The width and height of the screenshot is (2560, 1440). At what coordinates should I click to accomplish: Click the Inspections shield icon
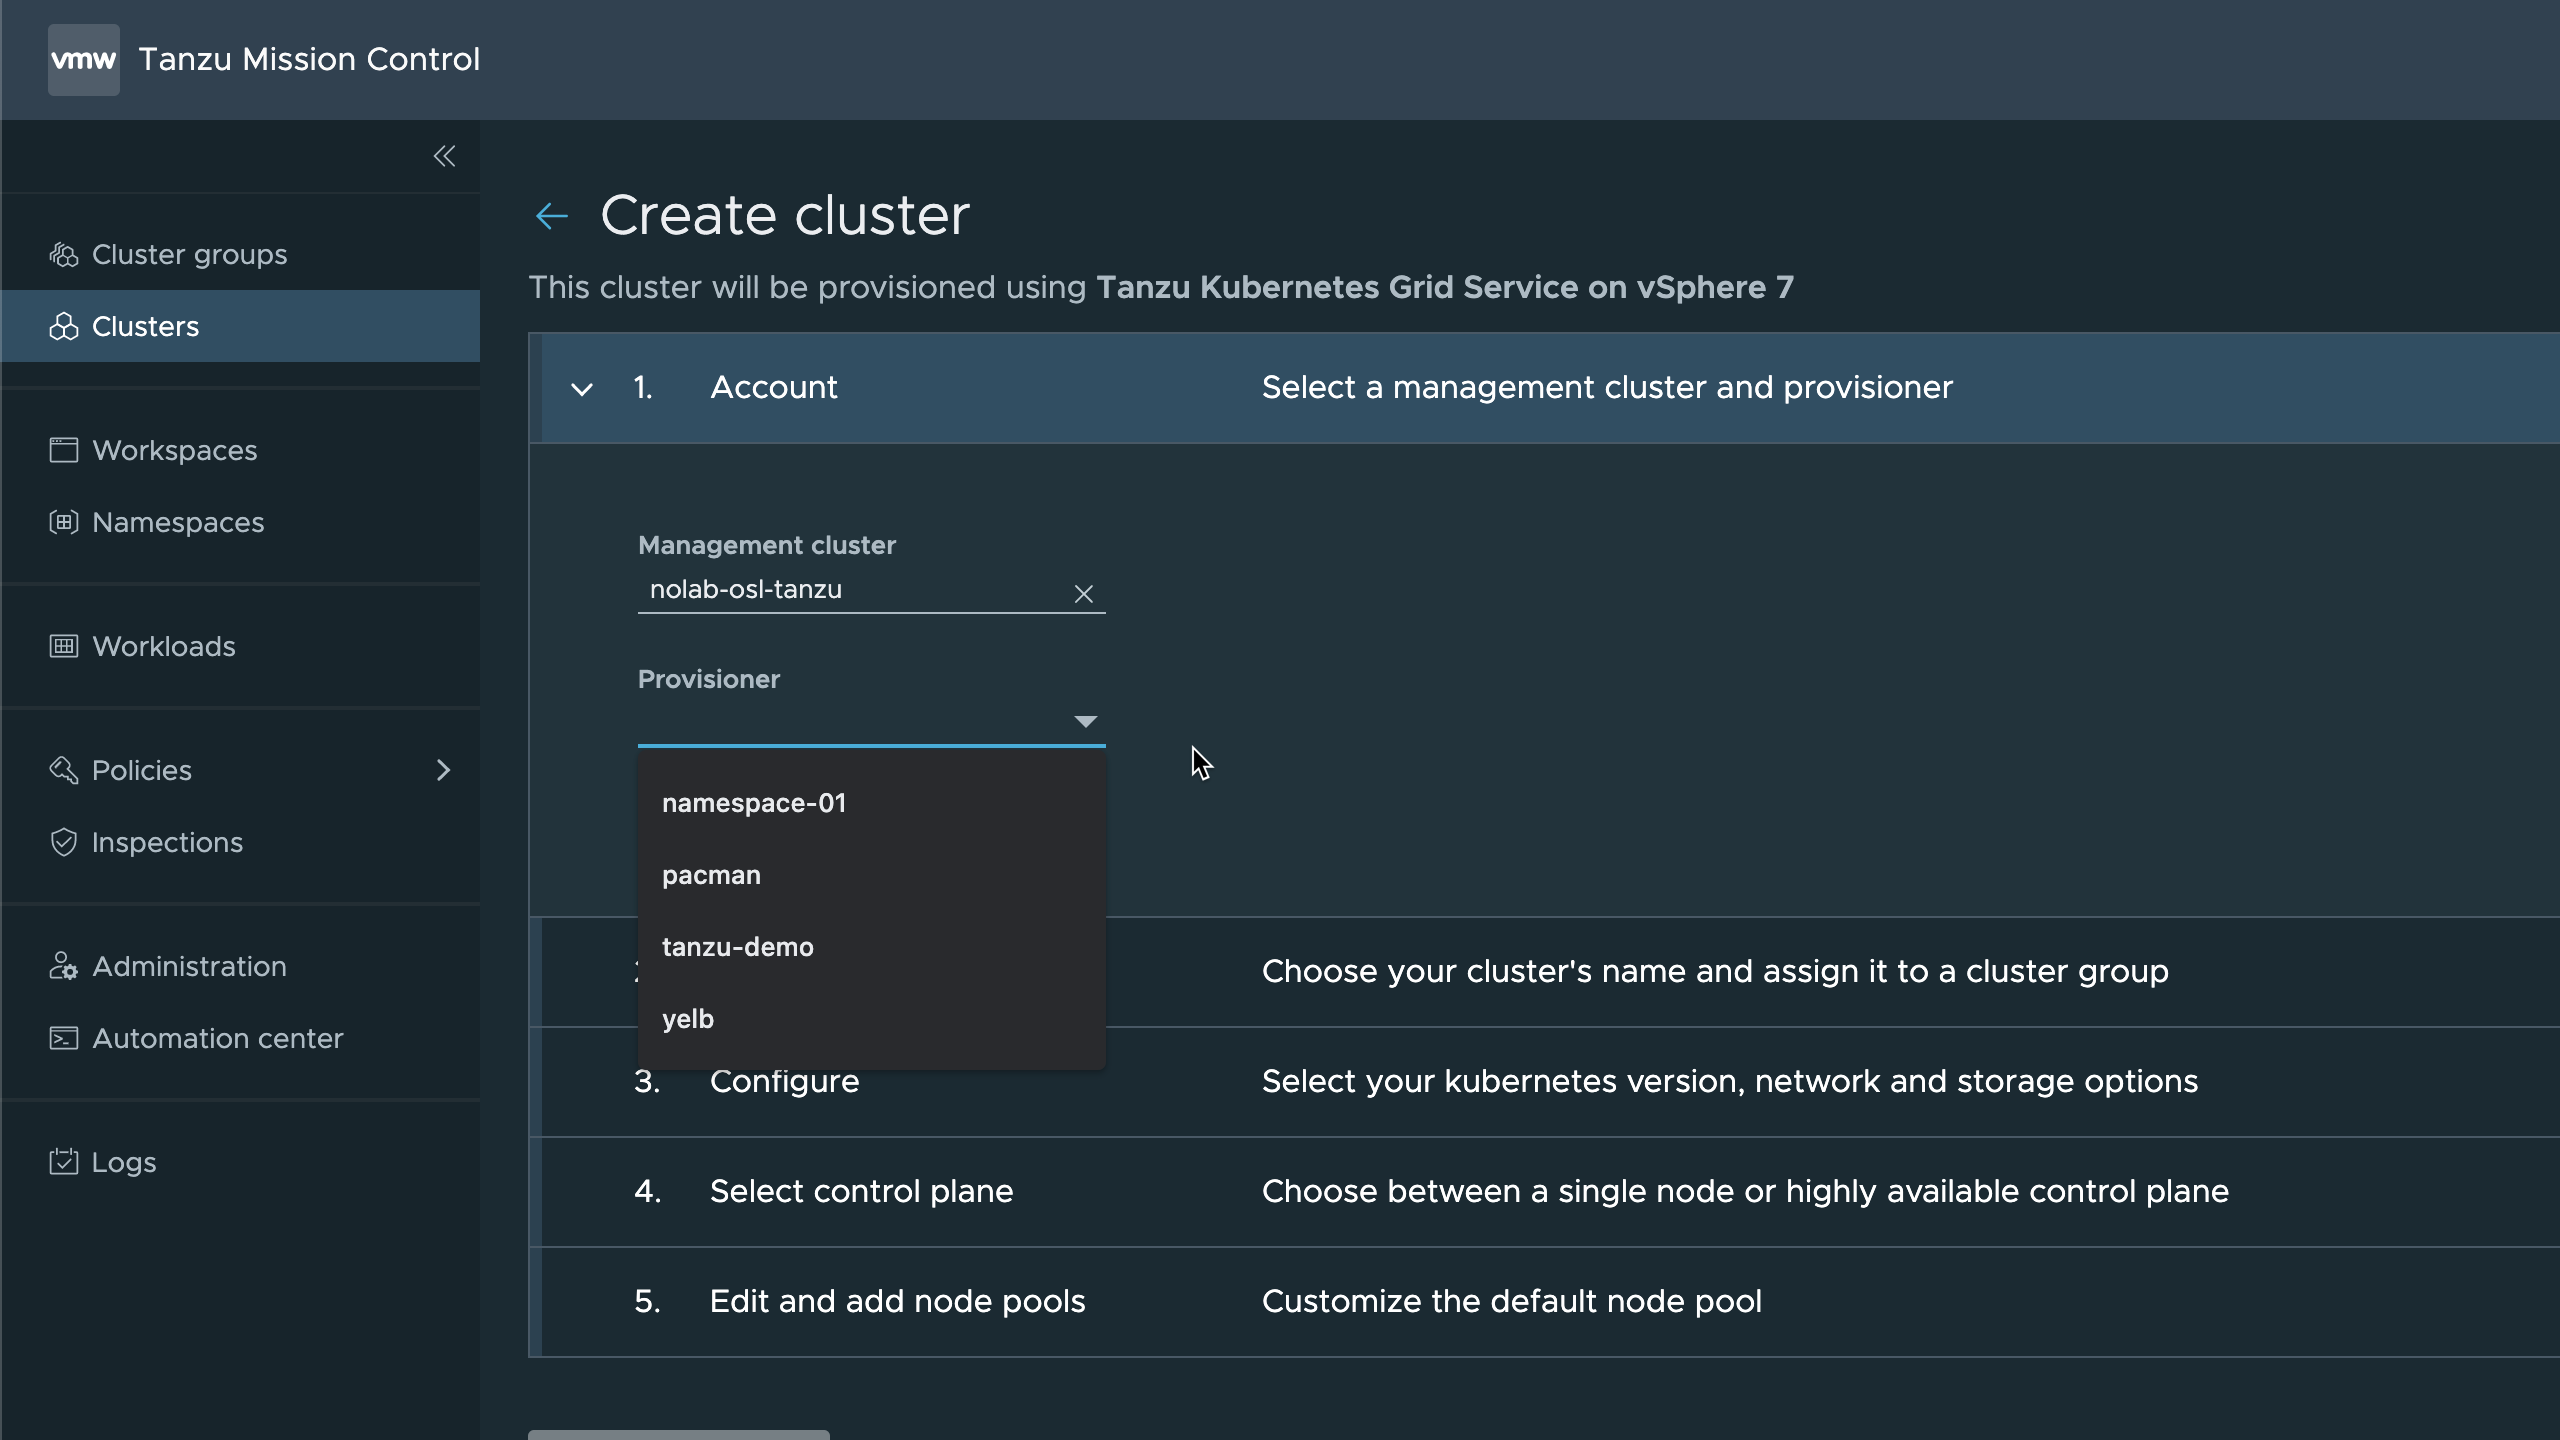(x=64, y=842)
